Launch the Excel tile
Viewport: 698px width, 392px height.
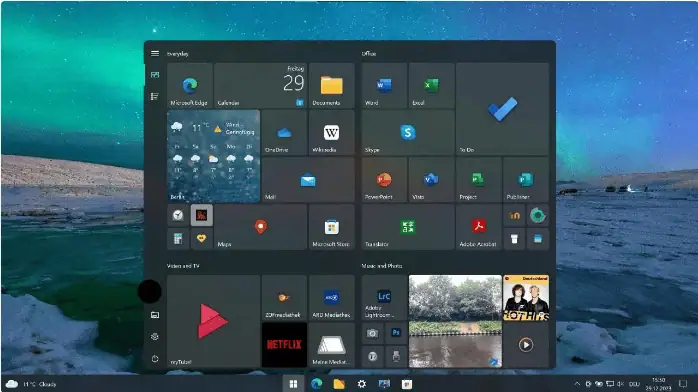431,85
